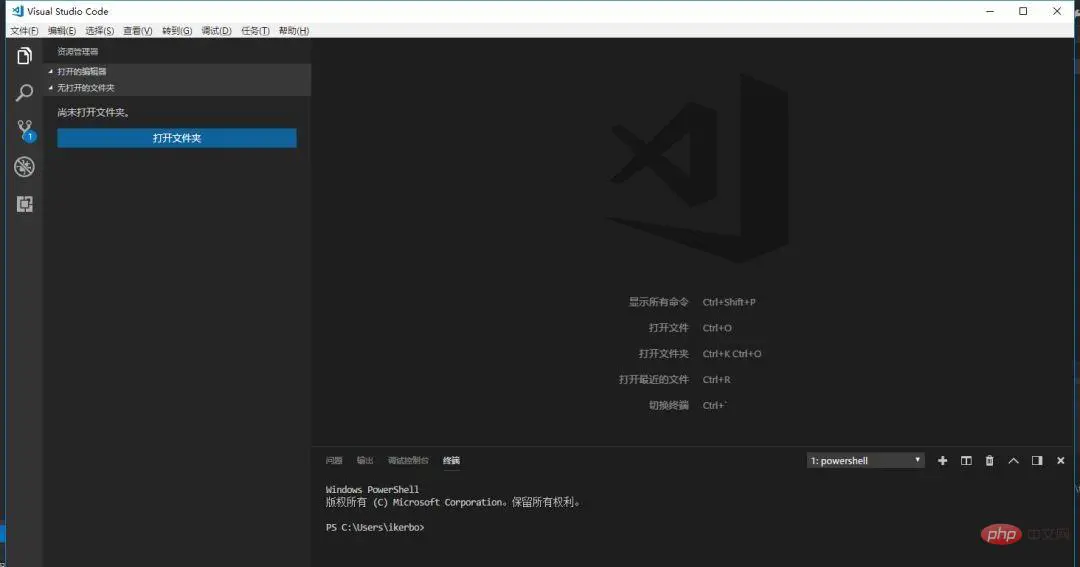
Task: Kill the terminal with the trash icon
Action: (x=990, y=461)
